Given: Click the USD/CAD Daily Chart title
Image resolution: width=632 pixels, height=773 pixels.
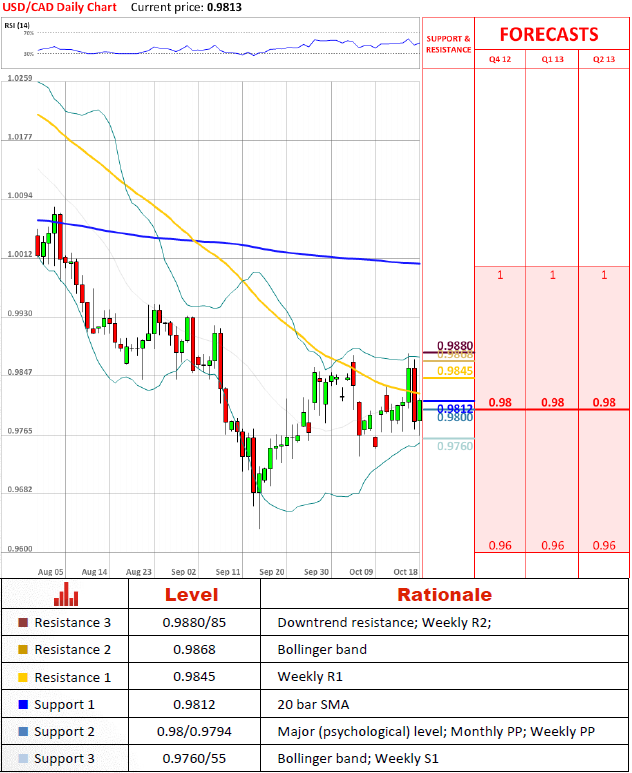Looking at the screenshot, I should point(59,7).
